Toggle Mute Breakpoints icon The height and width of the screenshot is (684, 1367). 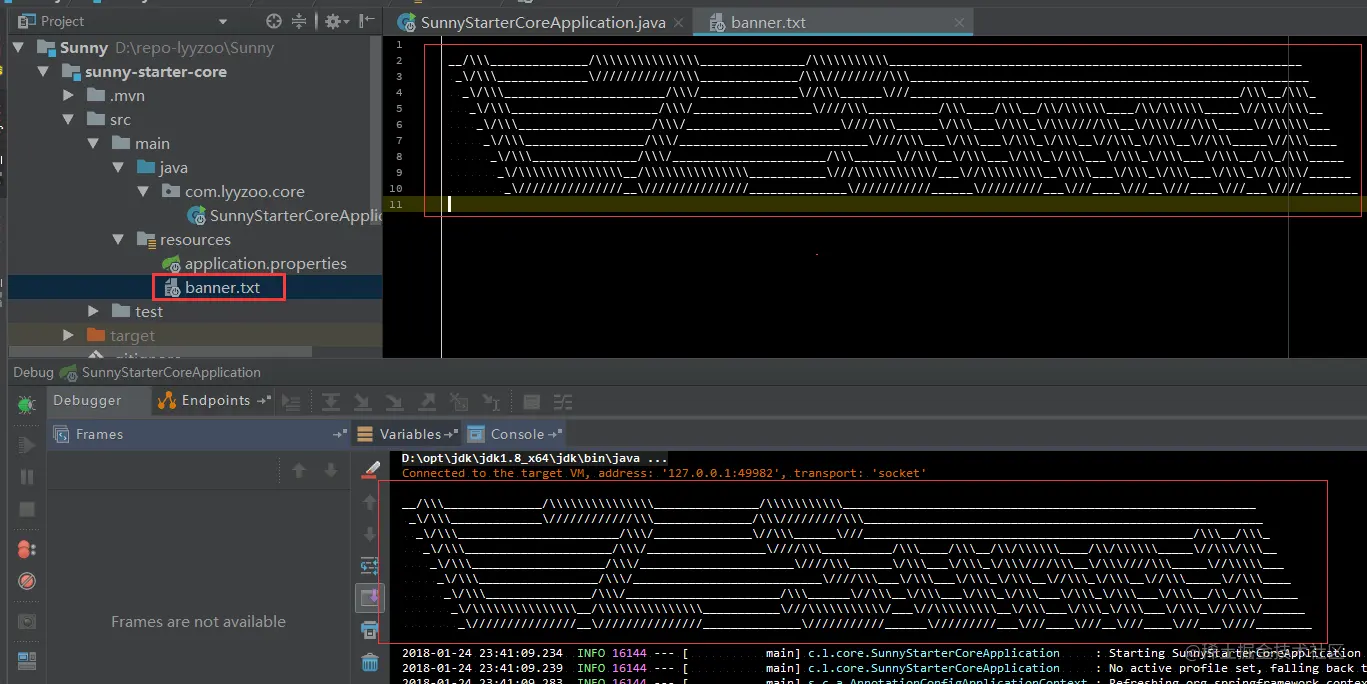coord(27,582)
